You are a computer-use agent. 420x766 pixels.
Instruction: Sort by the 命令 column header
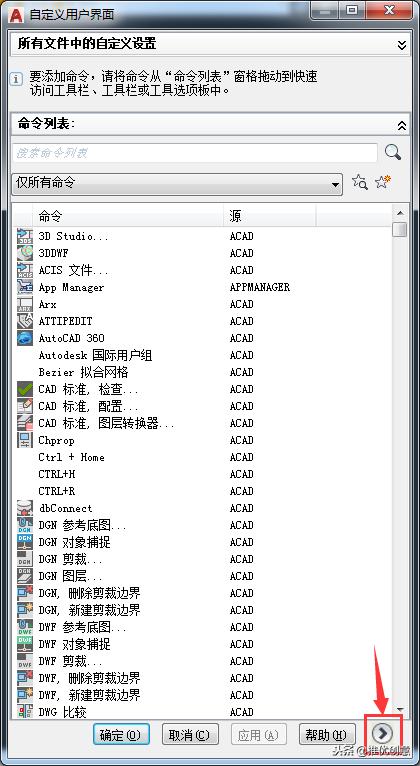pos(128,216)
